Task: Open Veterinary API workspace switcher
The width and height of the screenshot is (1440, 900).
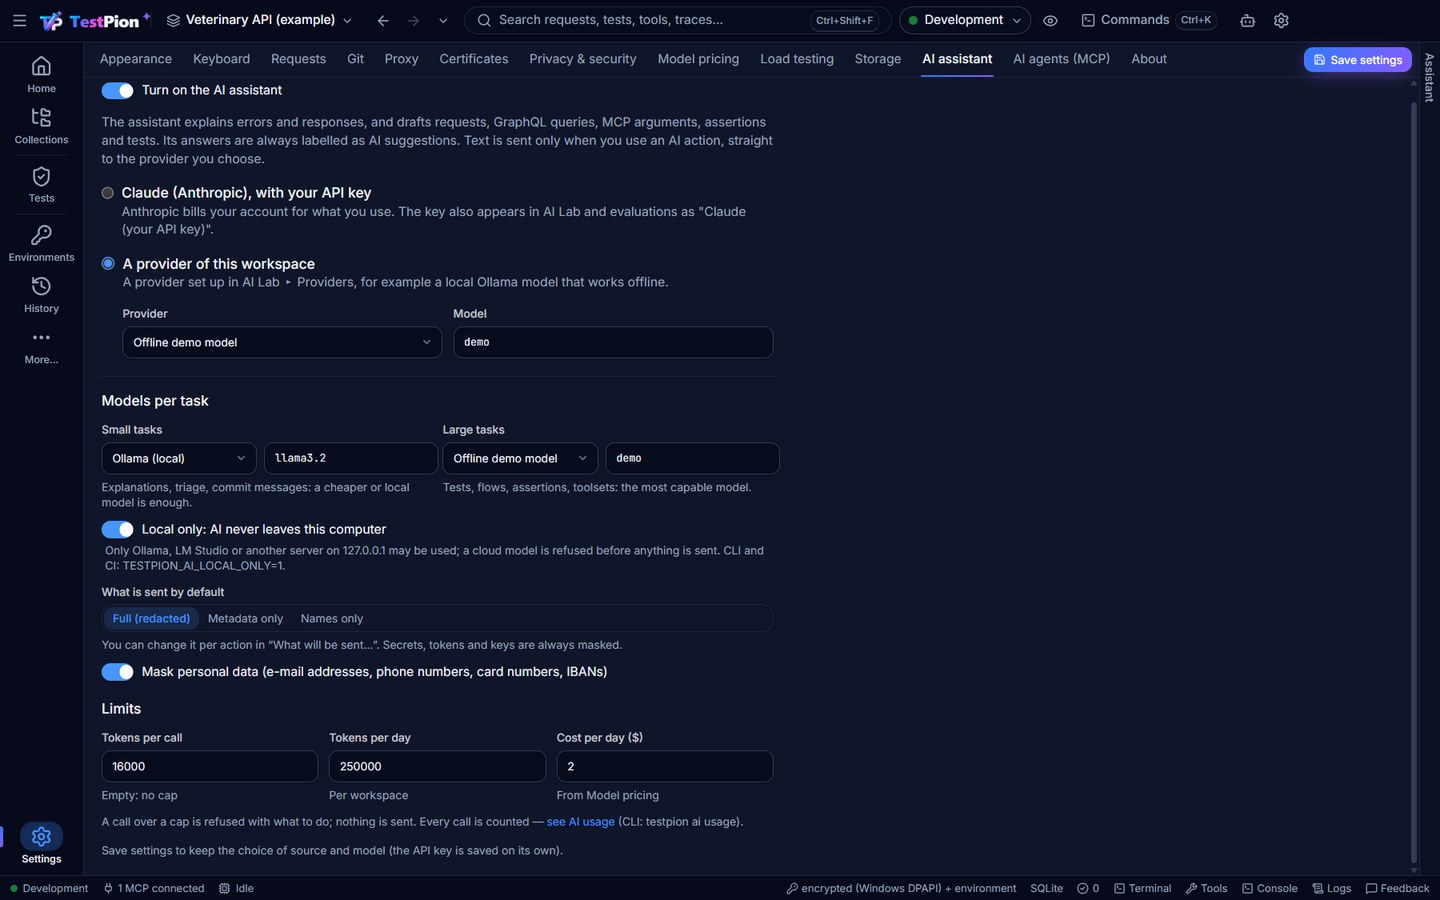Action: pos(259,20)
